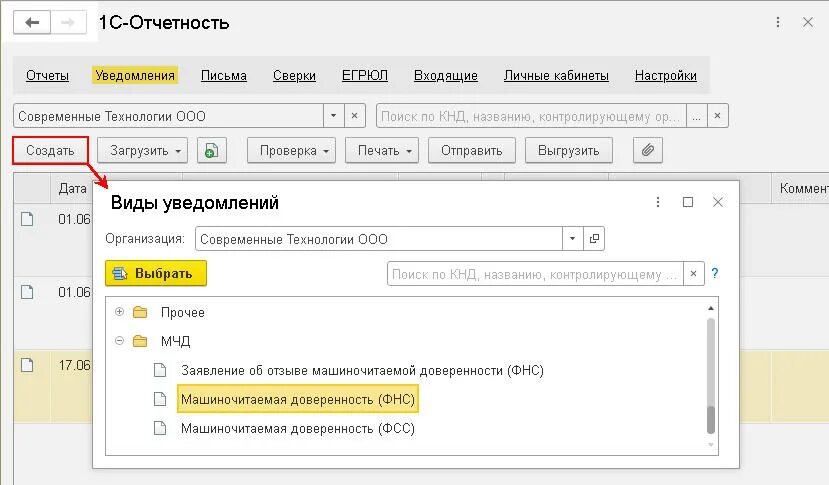This screenshot has height=485, width=829.
Task: Click the notification list scroll up arrow
Action: point(711,308)
